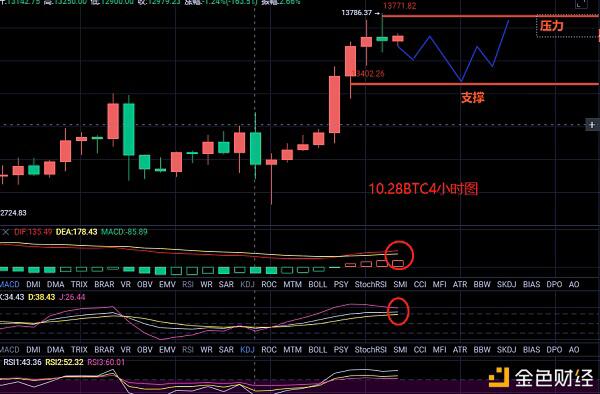Select the greyed KDJ tab under the MACD panel

coord(247,284)
